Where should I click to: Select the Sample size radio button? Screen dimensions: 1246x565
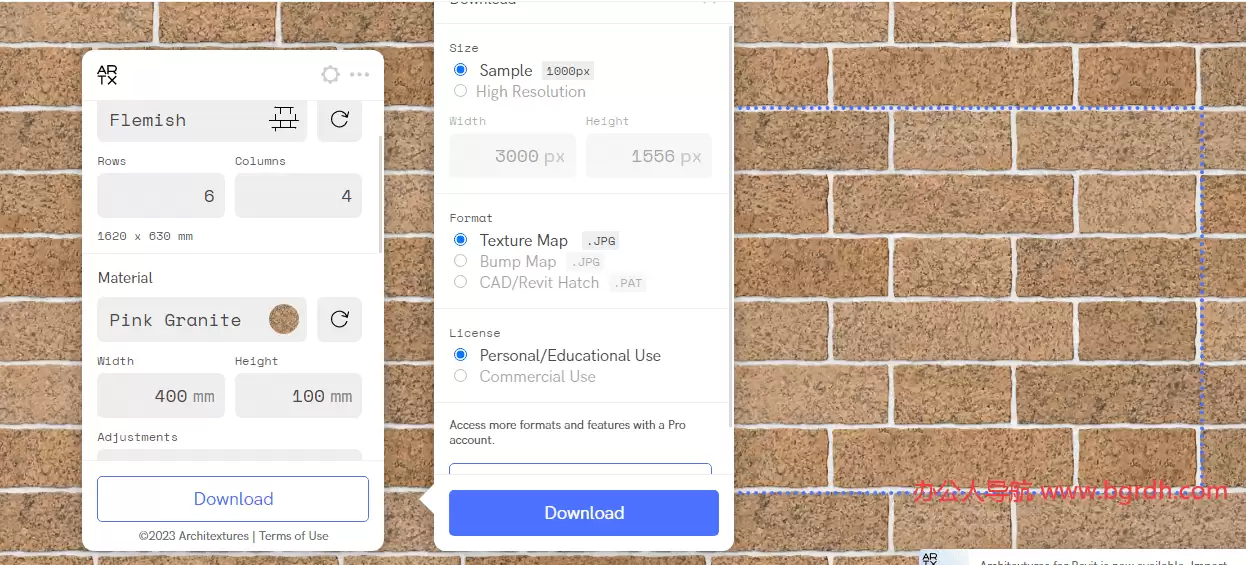(x=460, y=70)
